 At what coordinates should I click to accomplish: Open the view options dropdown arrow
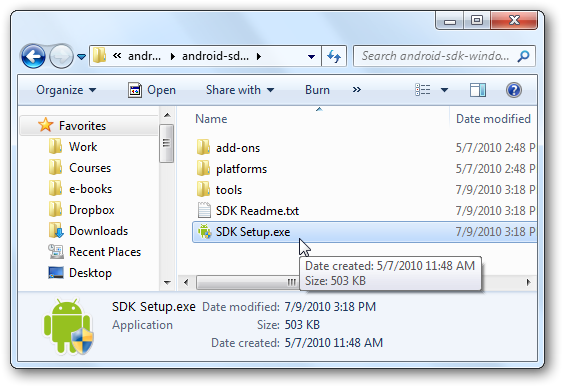(444, 90)
